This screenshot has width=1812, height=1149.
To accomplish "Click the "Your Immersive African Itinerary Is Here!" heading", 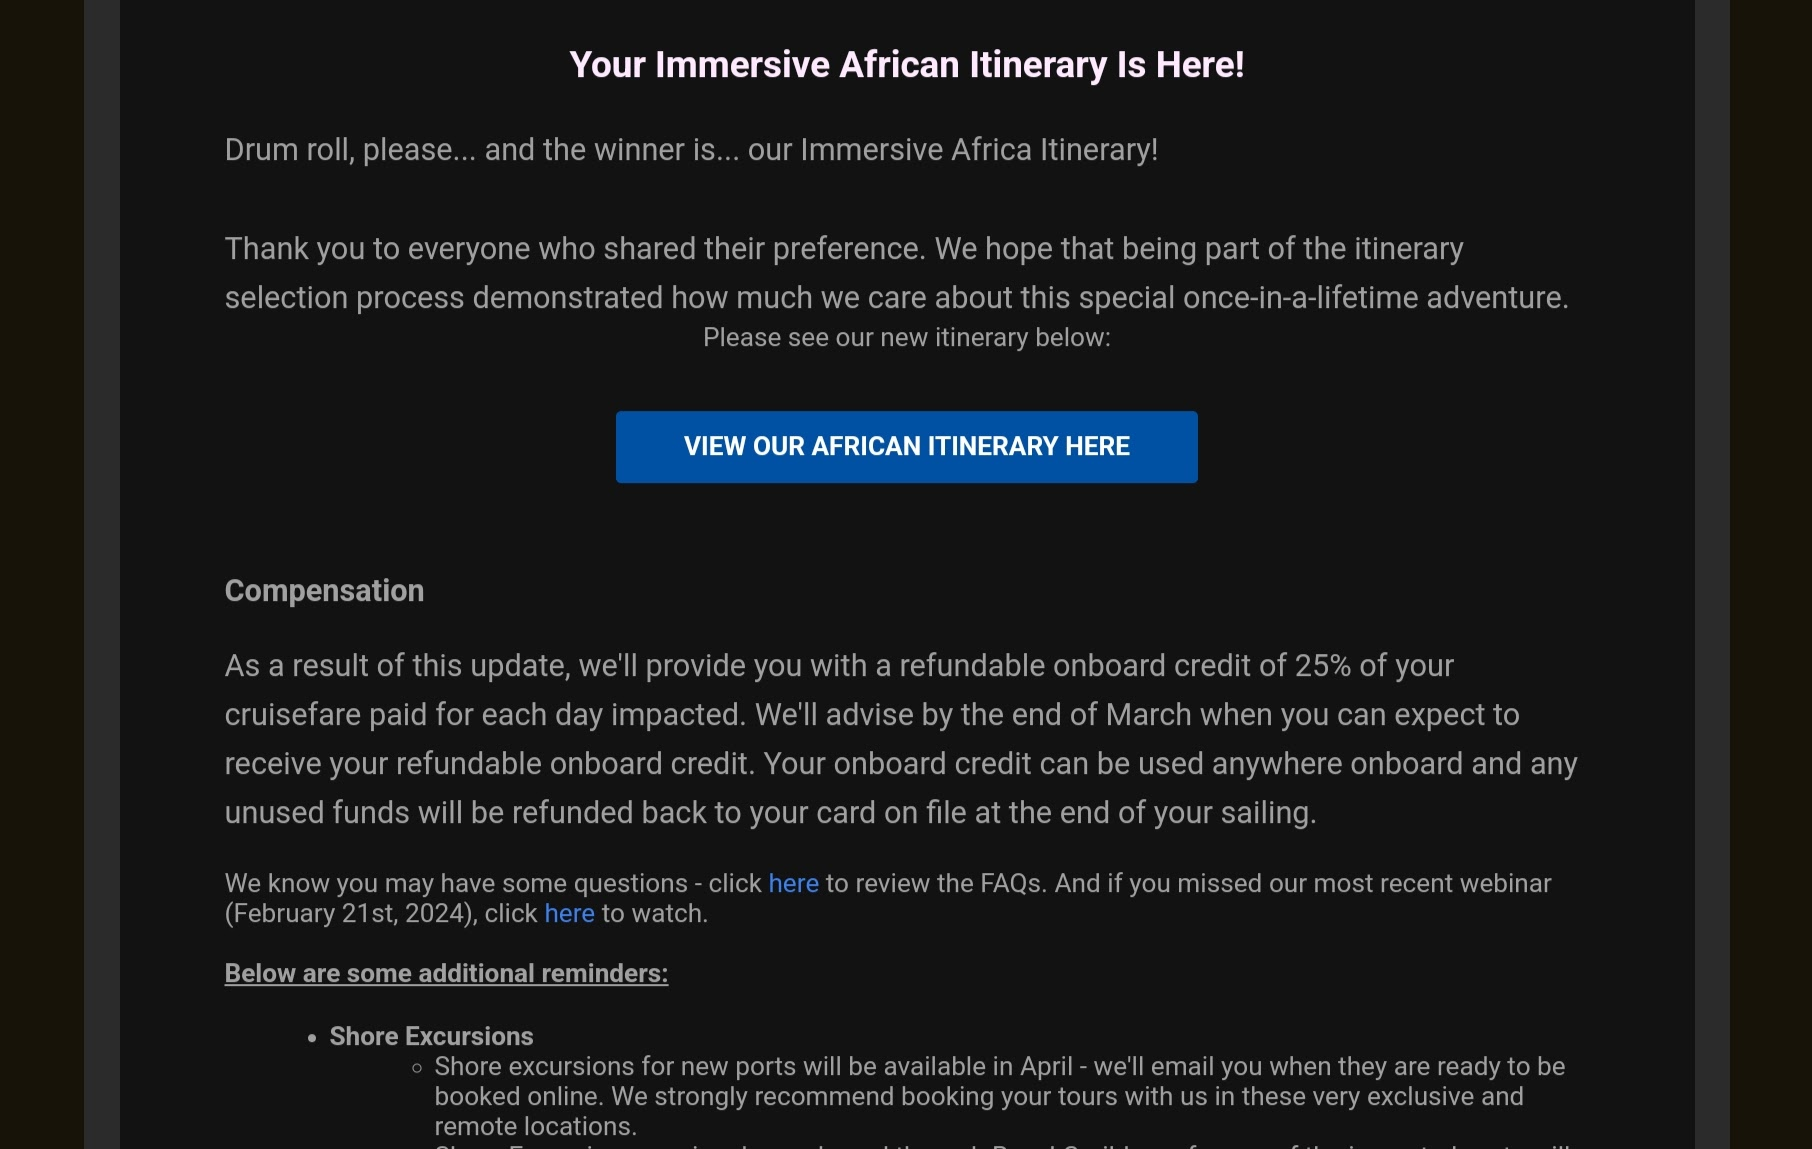I will [x=906, y=65].
